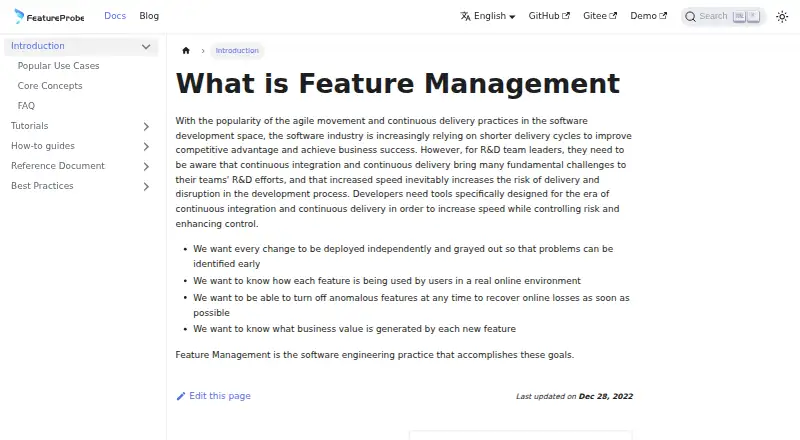
Task: Click the FeatureProbe logo
Action: [x=49, y=16]
